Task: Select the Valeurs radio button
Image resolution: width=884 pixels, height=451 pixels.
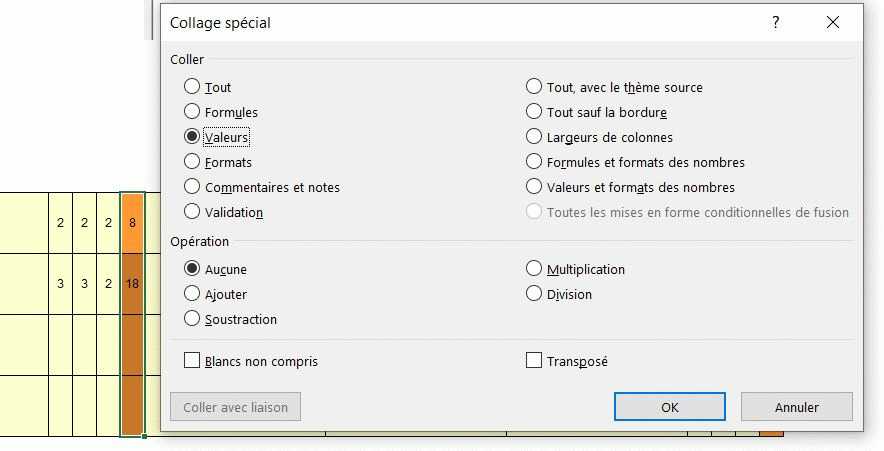Action: coord(192,137)
